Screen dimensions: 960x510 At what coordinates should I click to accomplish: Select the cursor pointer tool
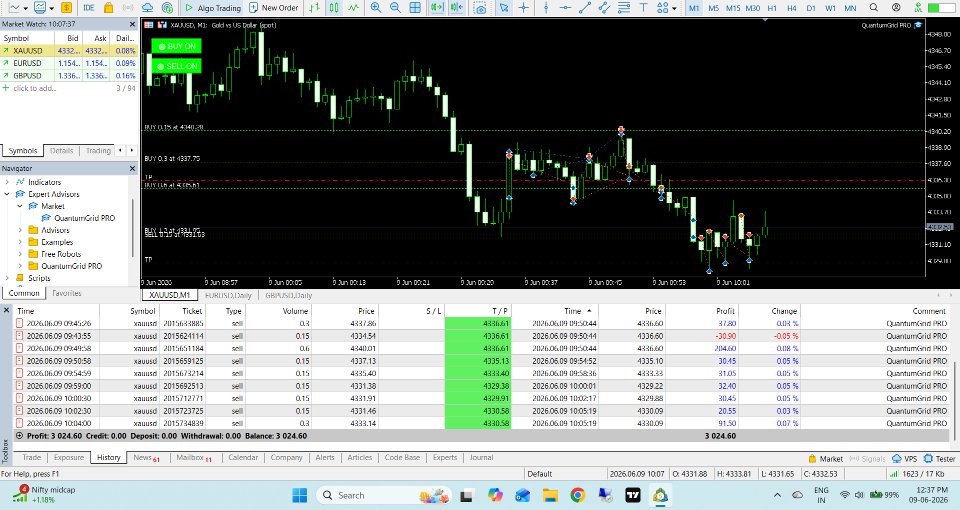pos(504,8)
